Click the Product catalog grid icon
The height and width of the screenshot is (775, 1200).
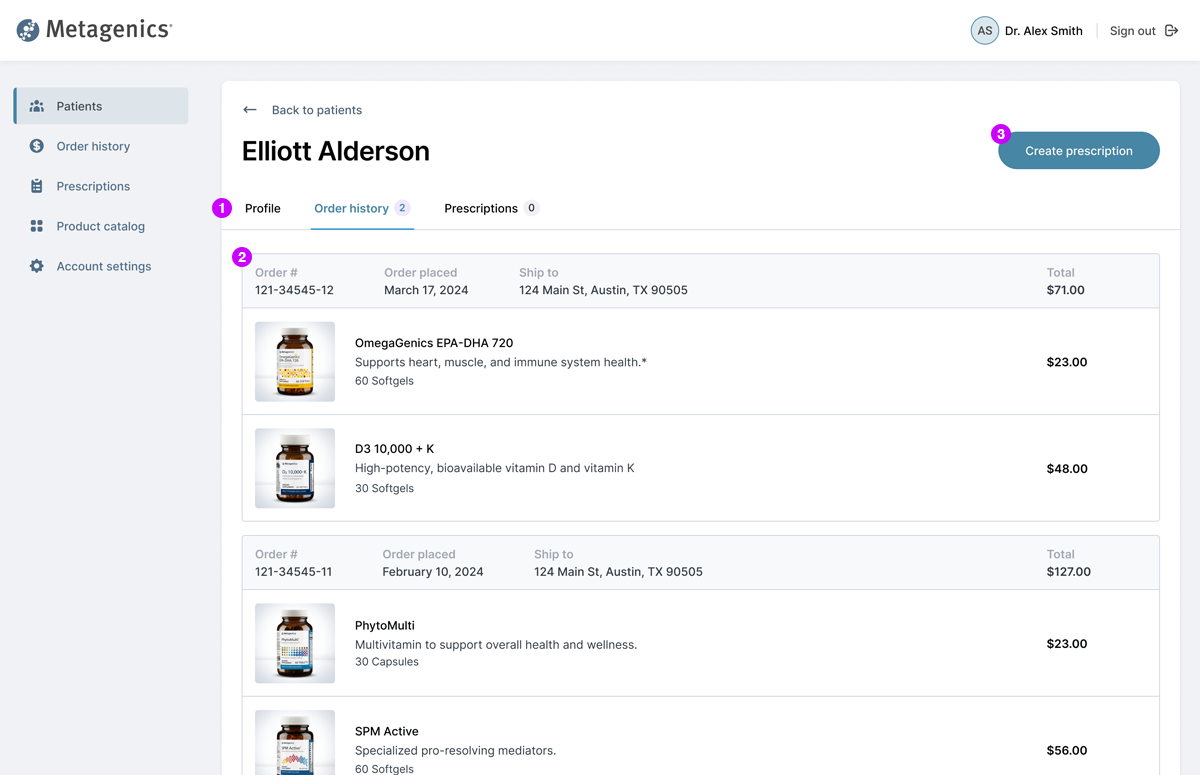point(37,226)
